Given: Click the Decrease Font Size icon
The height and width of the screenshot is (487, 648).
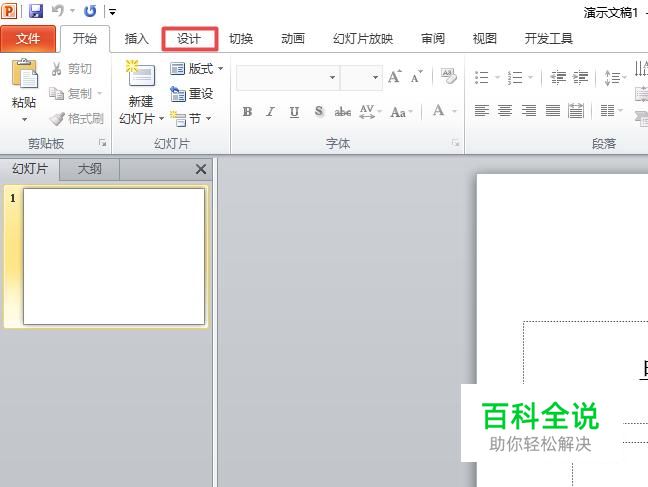Looking at the screenshot, I should pyautogui.click(x=417, y=76).
